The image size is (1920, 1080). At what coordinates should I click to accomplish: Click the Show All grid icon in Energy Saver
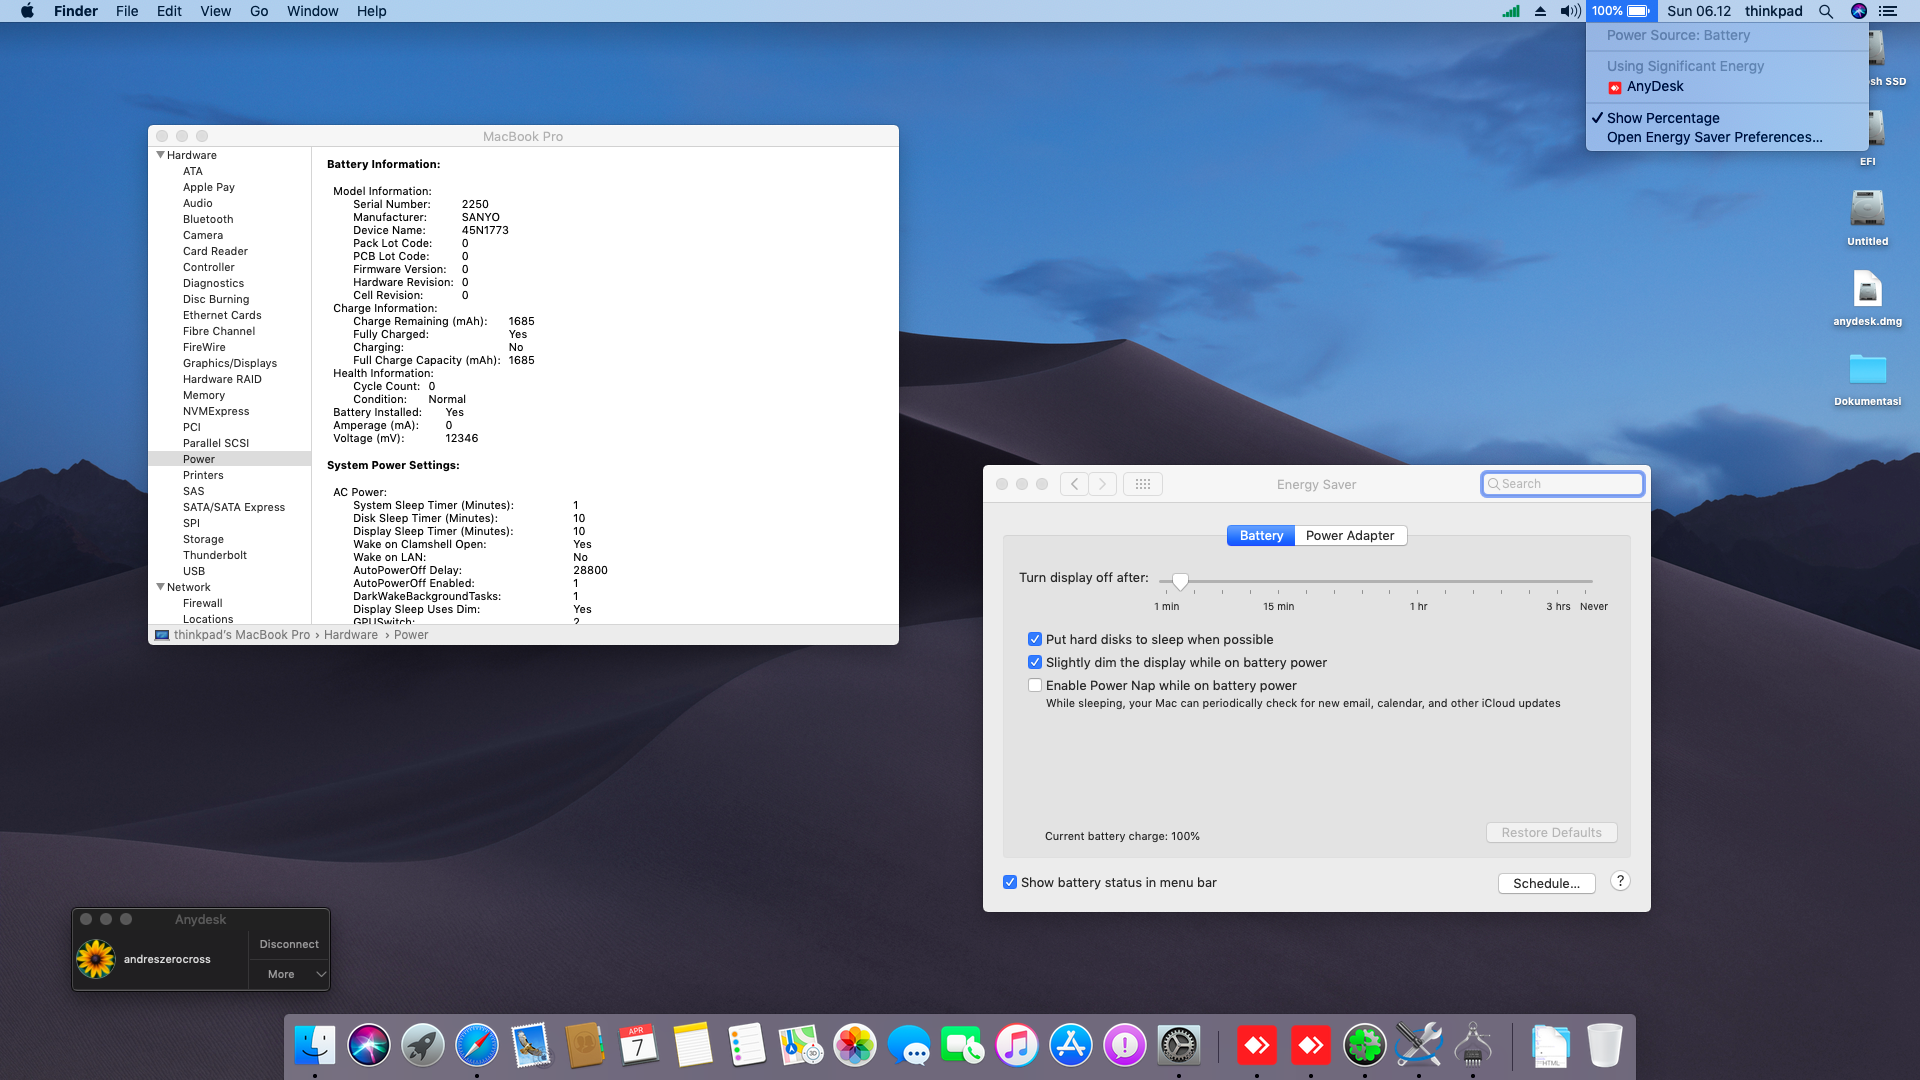1142,484
